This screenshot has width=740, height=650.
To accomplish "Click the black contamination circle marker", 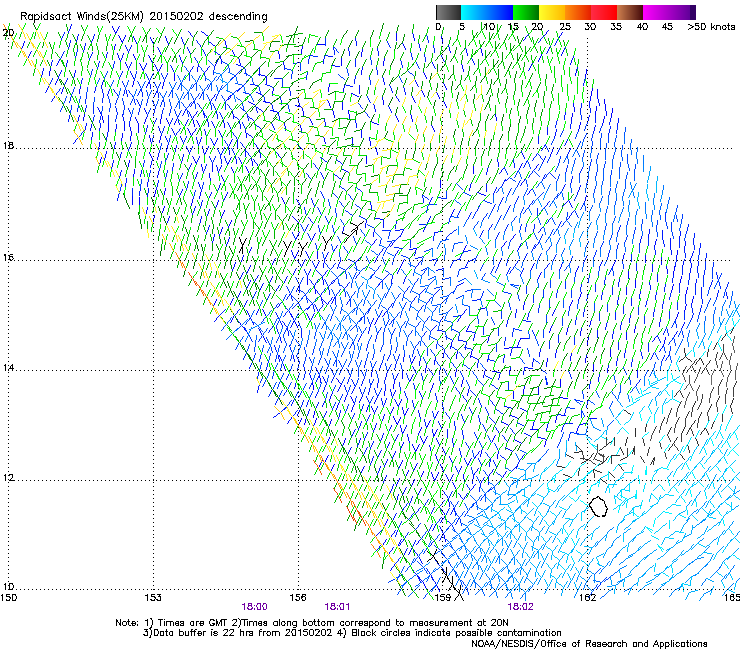I will pos(598,506).
